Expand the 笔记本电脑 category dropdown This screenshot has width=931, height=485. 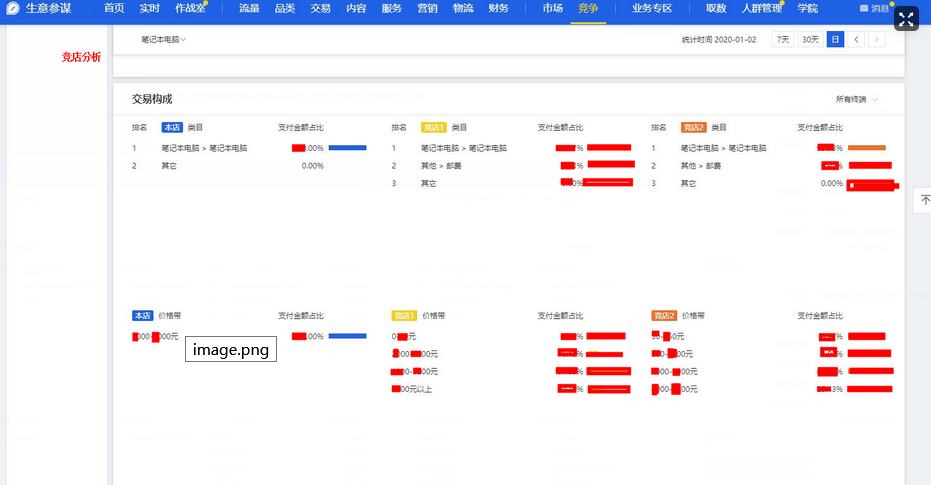coord(163,39)
